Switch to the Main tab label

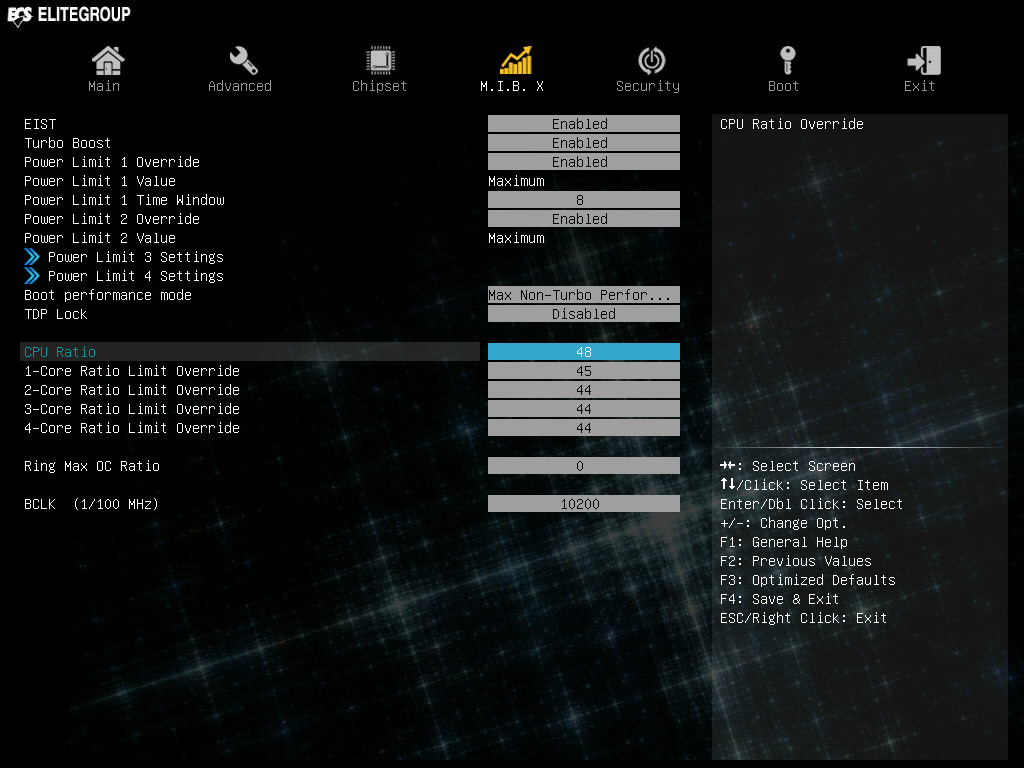(x=104, y=86)
